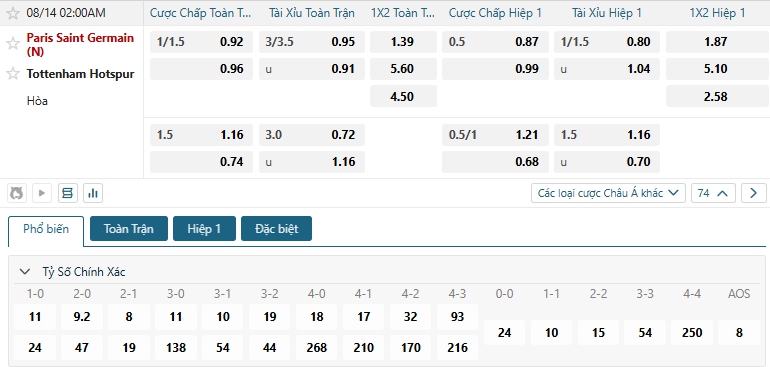Pick the 1.39 full-time 1X2 odds
The image size is (770, 367).
pyautogui.click(x=403, y=42)
